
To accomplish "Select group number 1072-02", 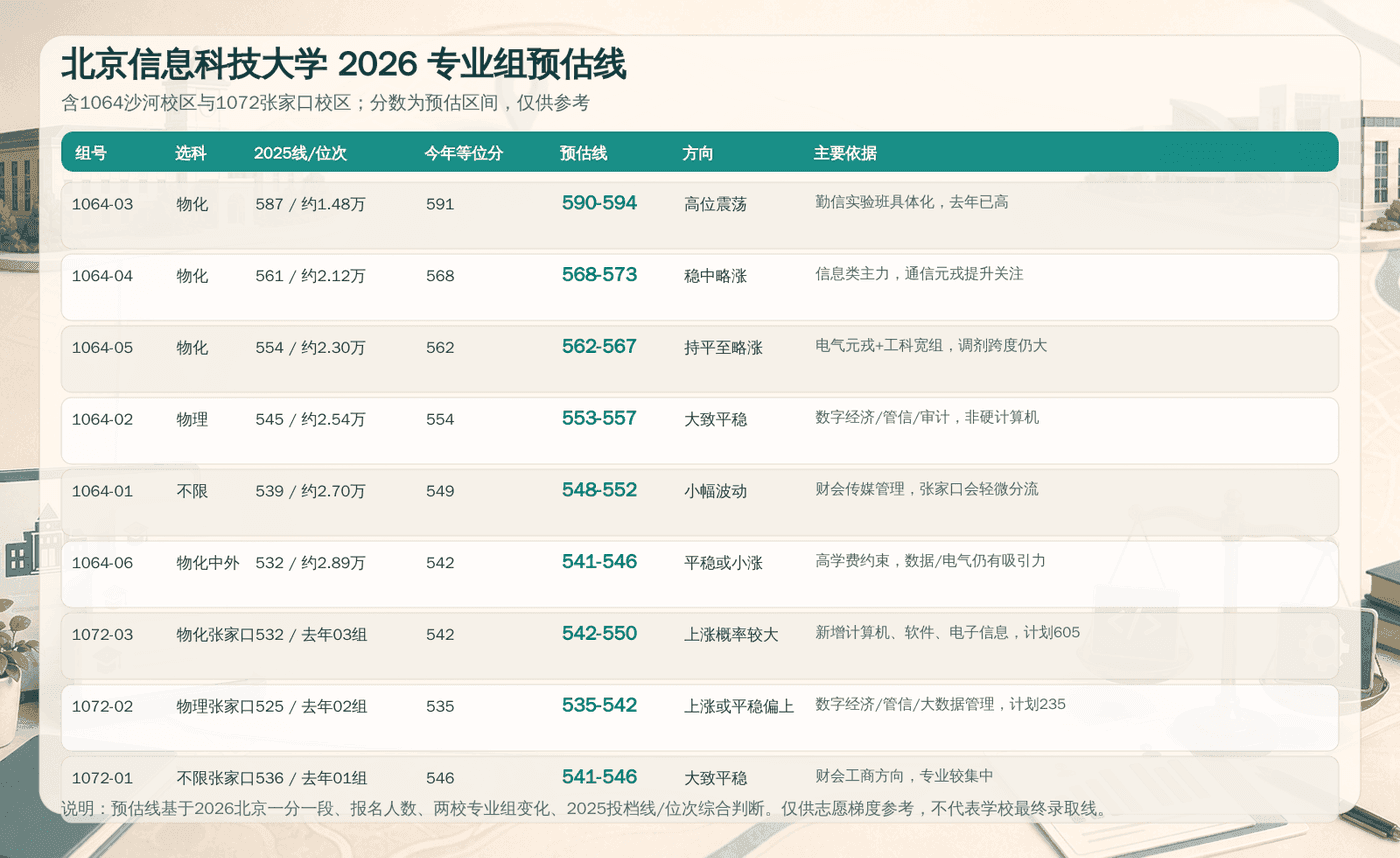I will click(x=102, y=707).
